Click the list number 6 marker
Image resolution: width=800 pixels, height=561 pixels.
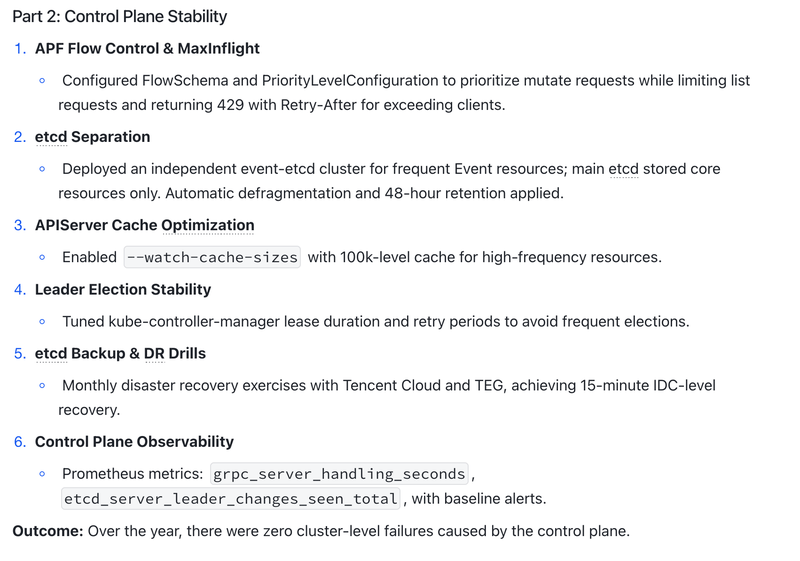[x=20, y=442]
